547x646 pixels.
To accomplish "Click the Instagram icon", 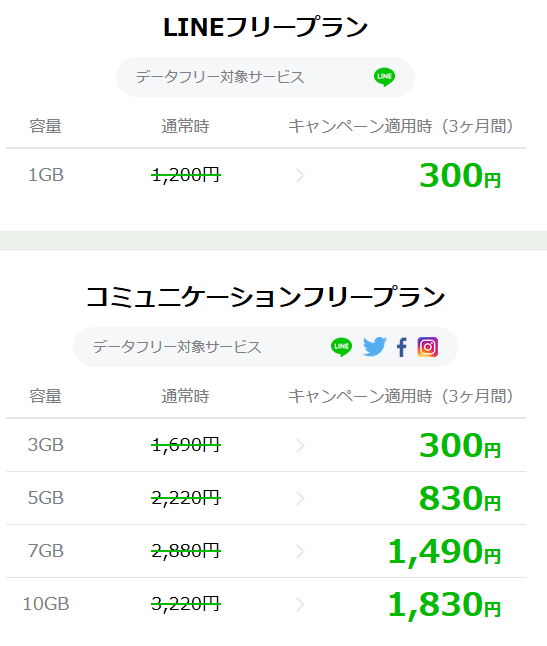I will point(428,347).
